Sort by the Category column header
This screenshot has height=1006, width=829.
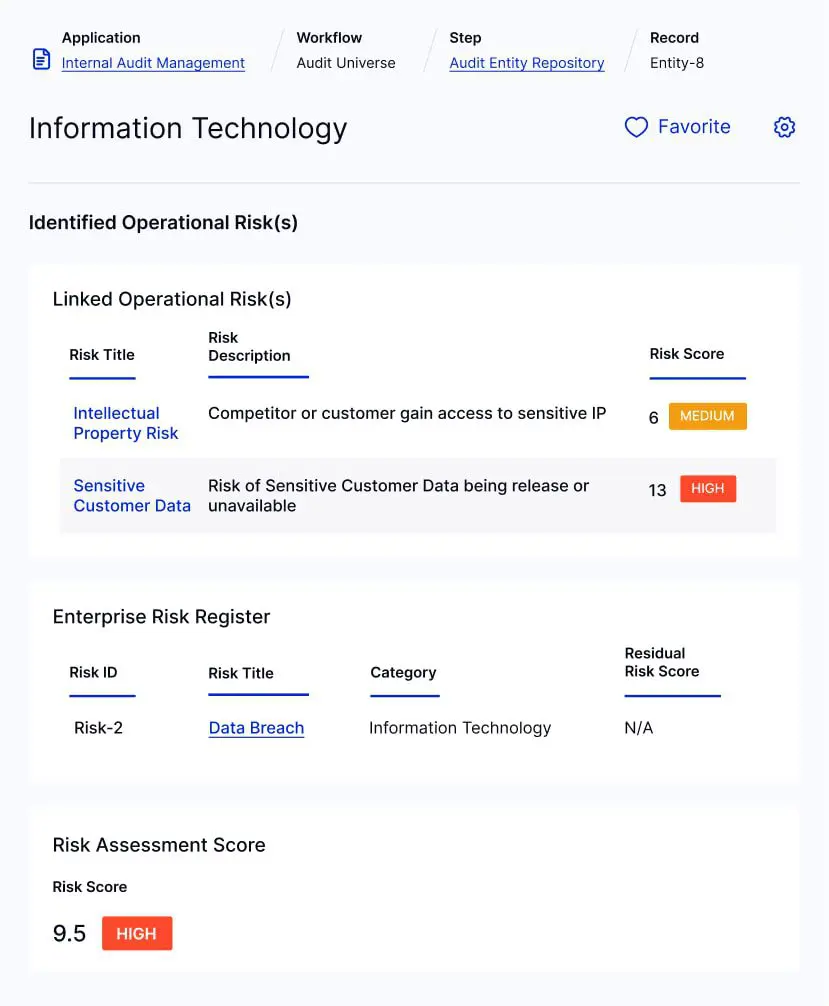pos(403,673)
